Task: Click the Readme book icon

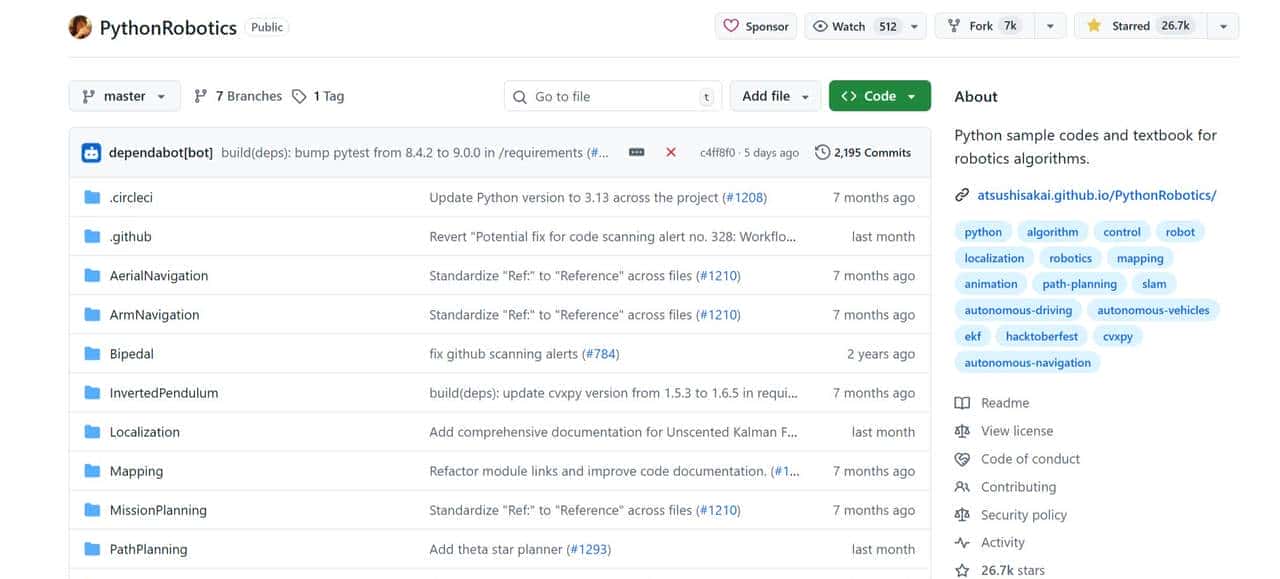Action: [x=962, y=402]
